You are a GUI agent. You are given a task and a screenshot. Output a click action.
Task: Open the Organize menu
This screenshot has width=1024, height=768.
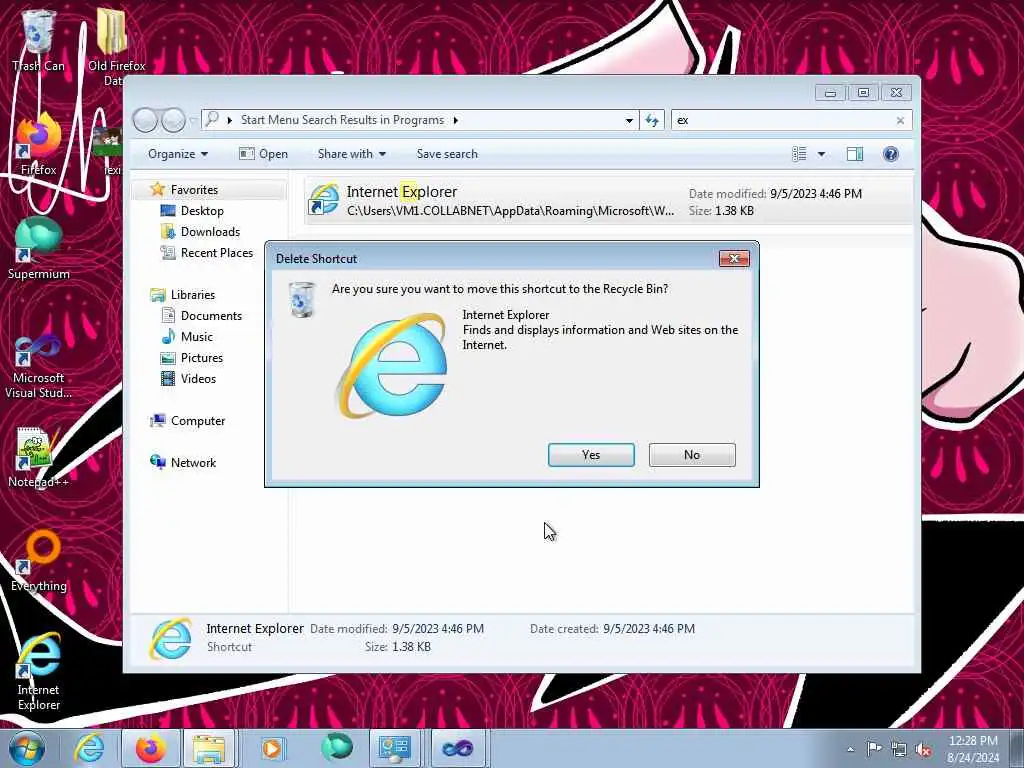[x=178, y=154]
